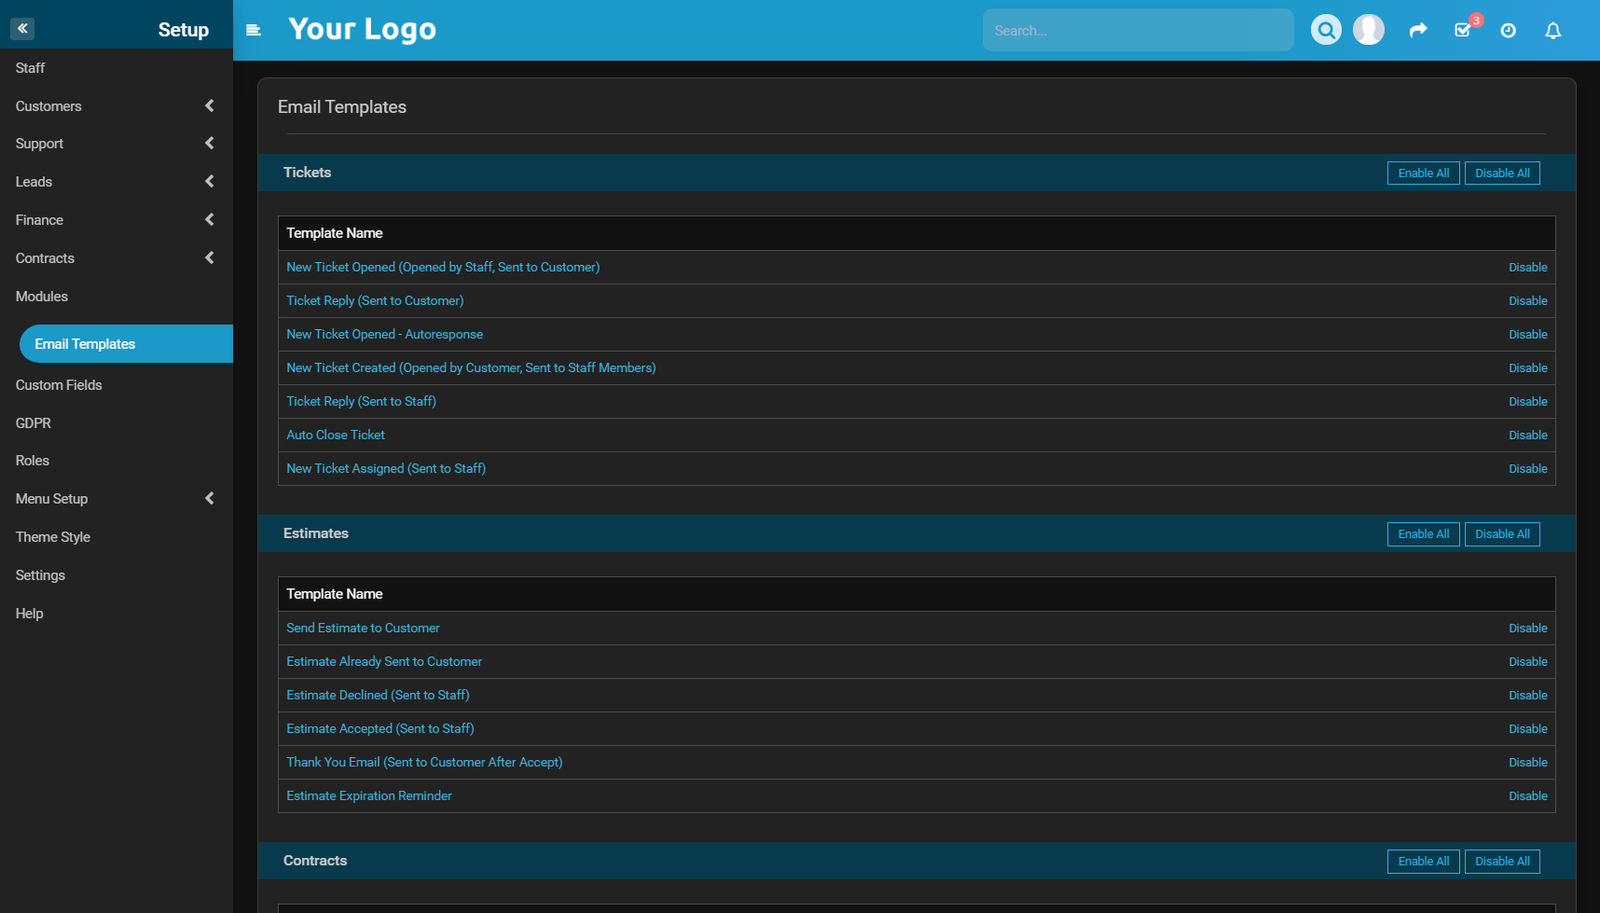Open the user profile avatar menu

(1368, 29)
